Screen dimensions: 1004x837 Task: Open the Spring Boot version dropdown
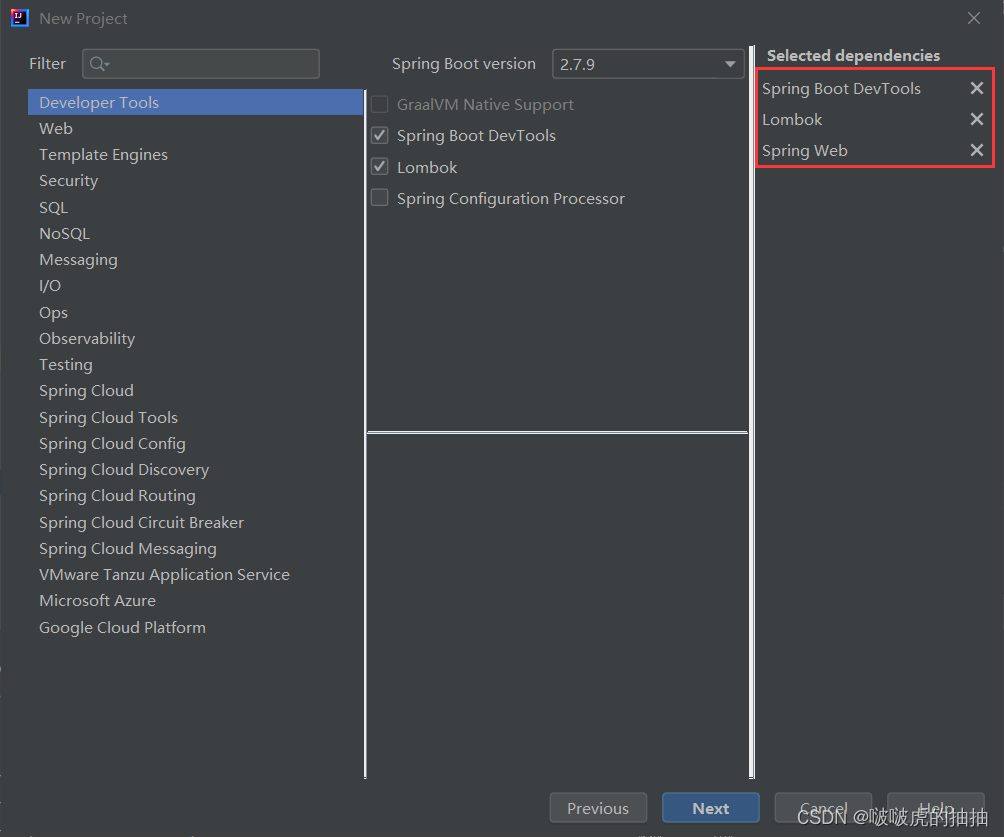tap(648, 64)
